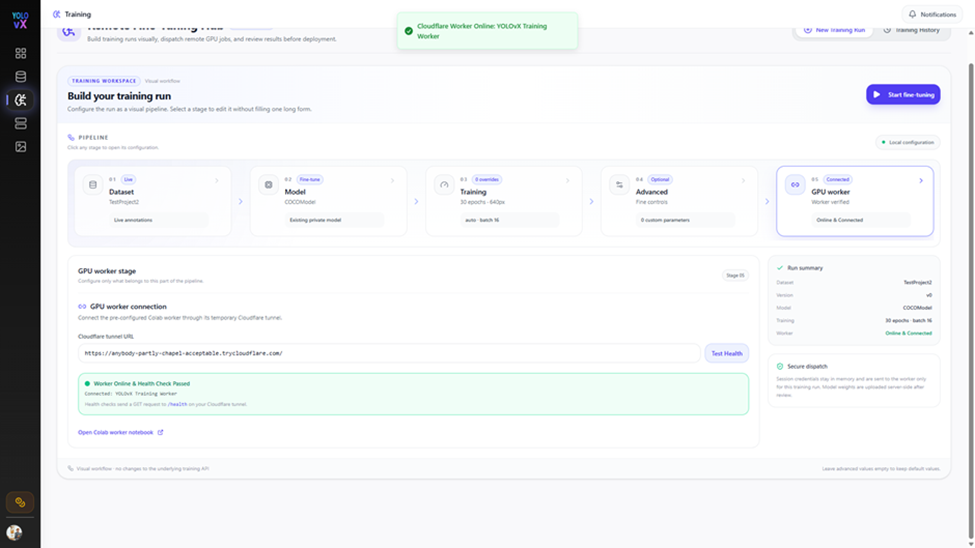The width and height of the screenshot is (975, 548).
Task: Click the Training breadcrumb icon in the top bar
Action: 57,14
